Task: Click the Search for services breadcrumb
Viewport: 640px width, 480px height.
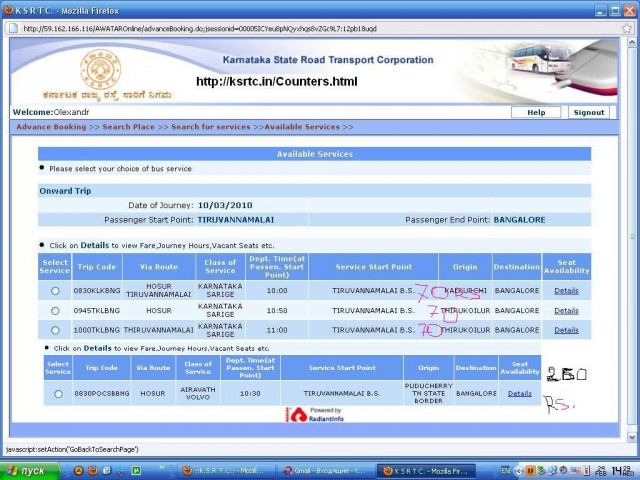Action: pos(210,127)
